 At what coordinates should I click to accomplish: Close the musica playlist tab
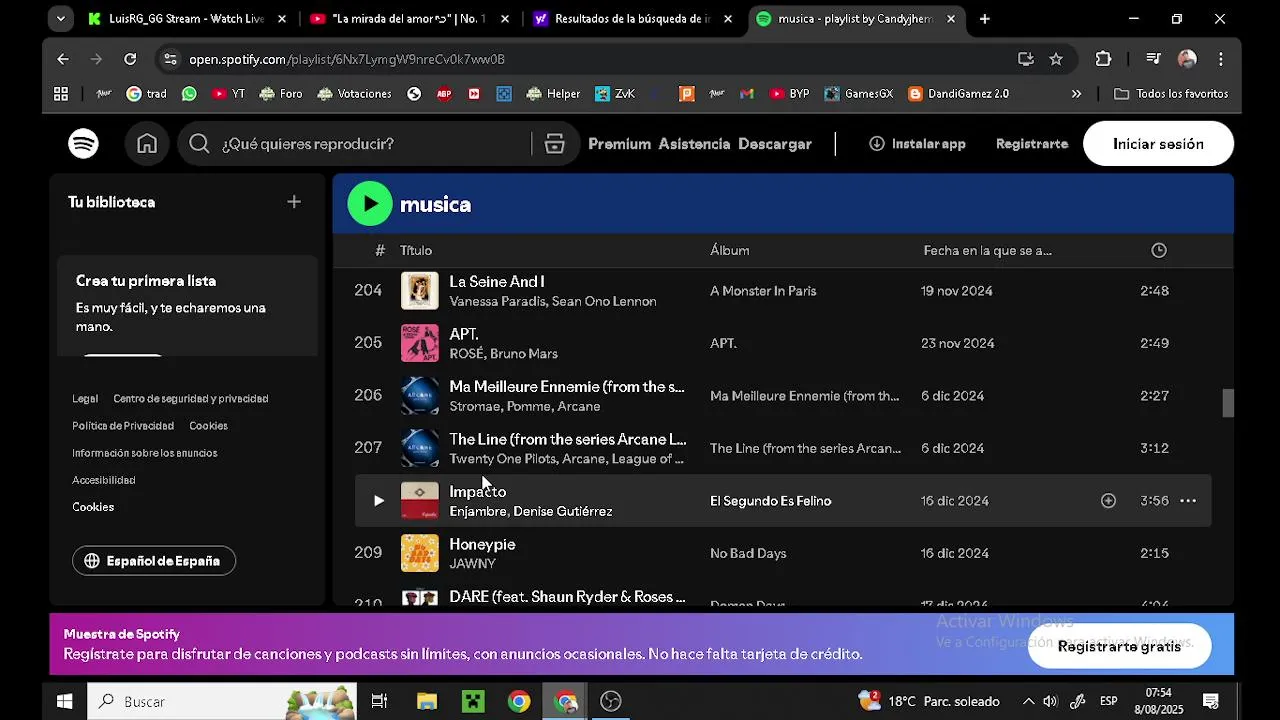point(951,18)
